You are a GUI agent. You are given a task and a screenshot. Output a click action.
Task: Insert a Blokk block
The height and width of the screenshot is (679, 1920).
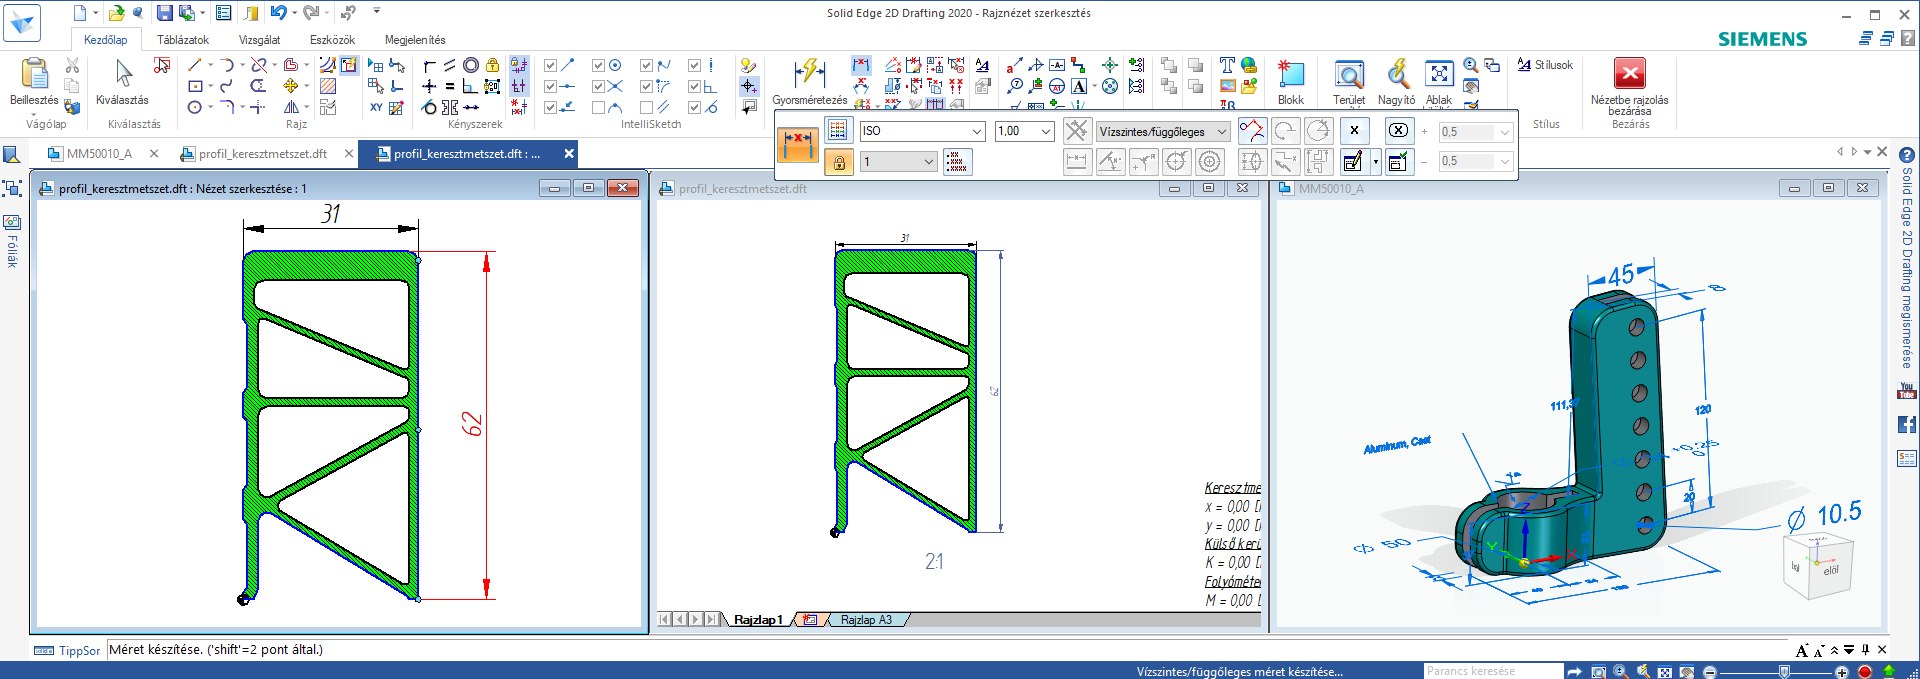click(x=1291, y=82)
